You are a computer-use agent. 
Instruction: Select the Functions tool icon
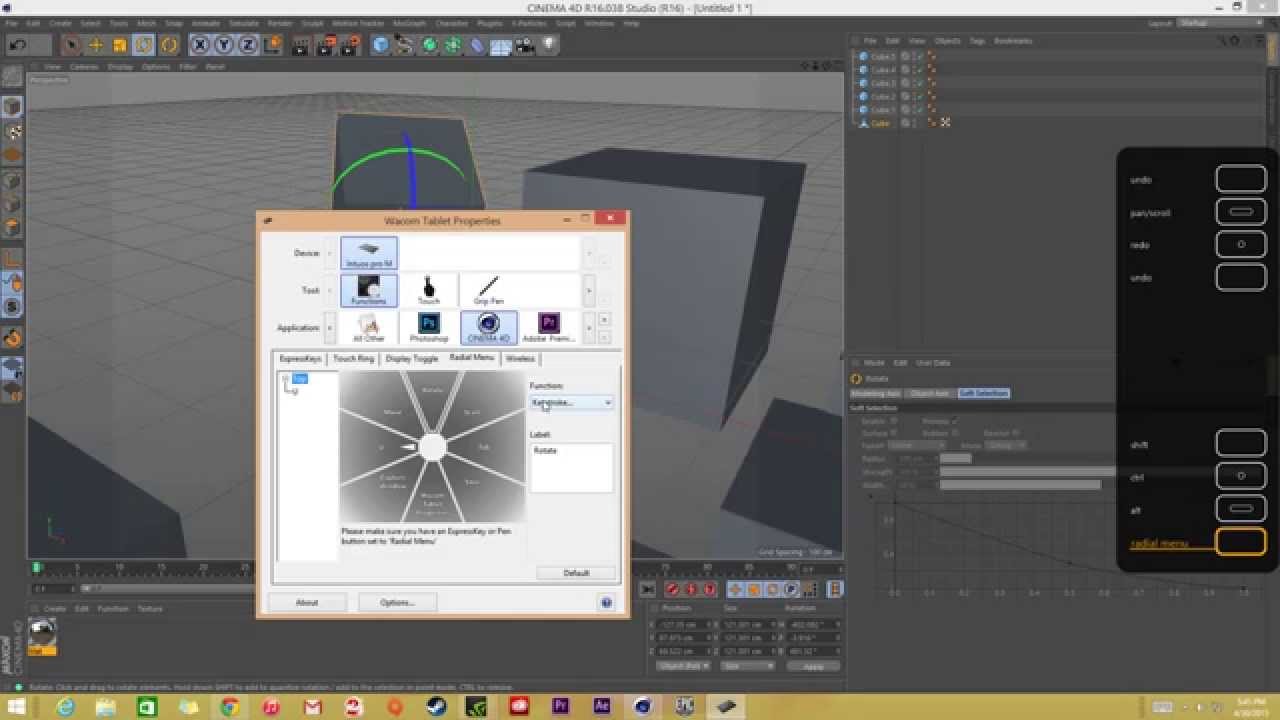[x=369, y=290]
